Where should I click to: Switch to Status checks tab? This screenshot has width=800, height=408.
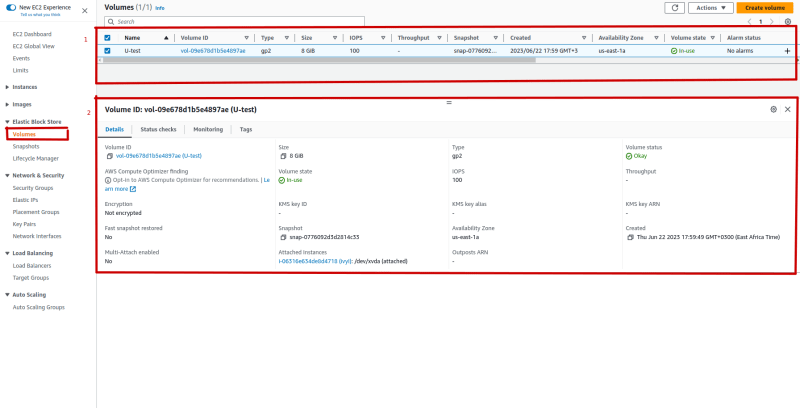click(x=158, y=130)
